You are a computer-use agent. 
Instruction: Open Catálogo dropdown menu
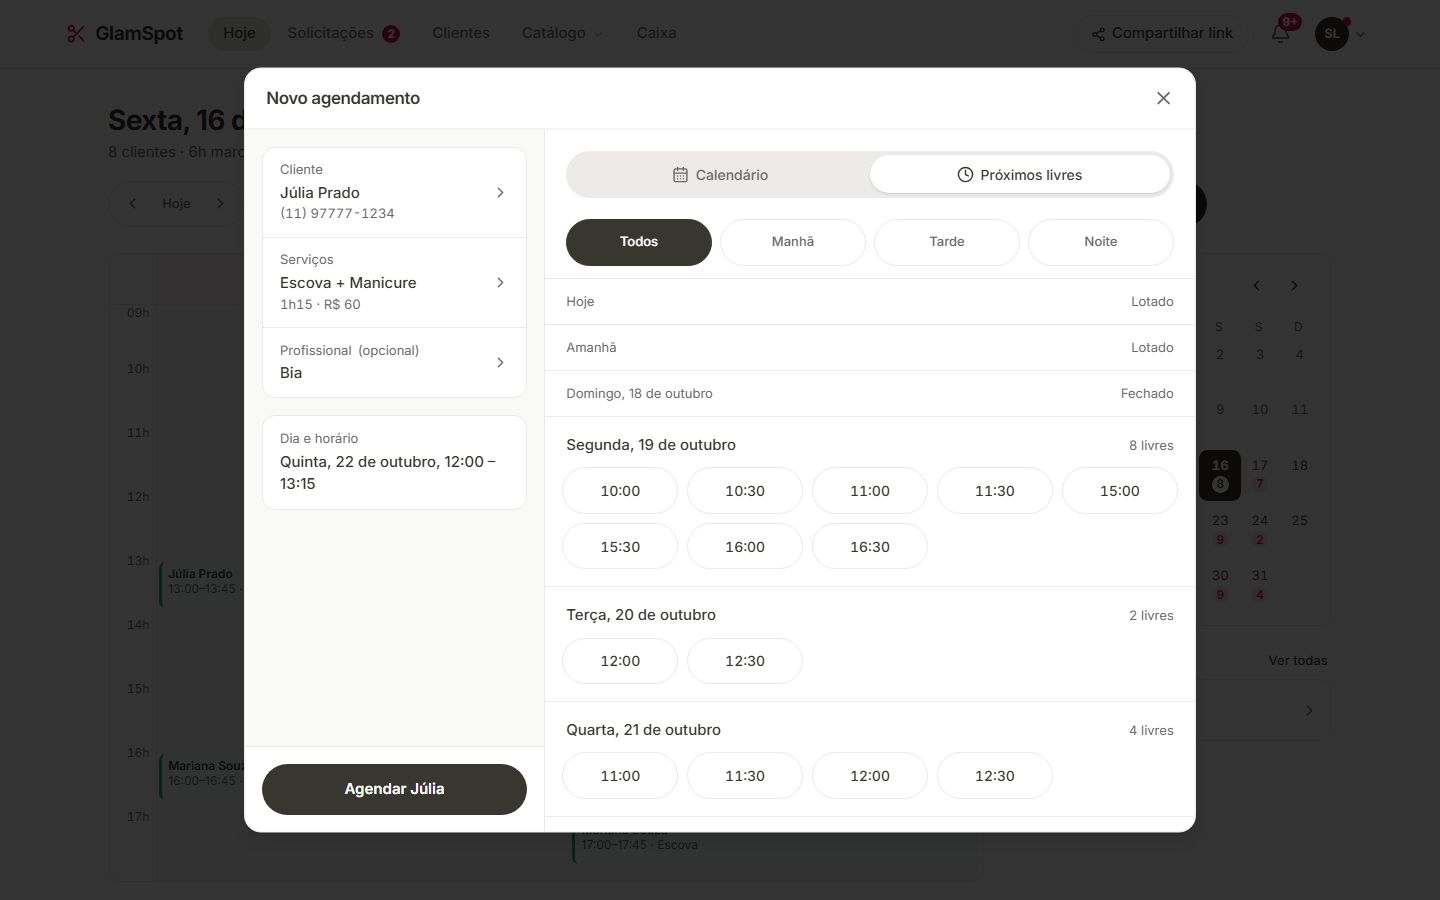coord(562,33)
